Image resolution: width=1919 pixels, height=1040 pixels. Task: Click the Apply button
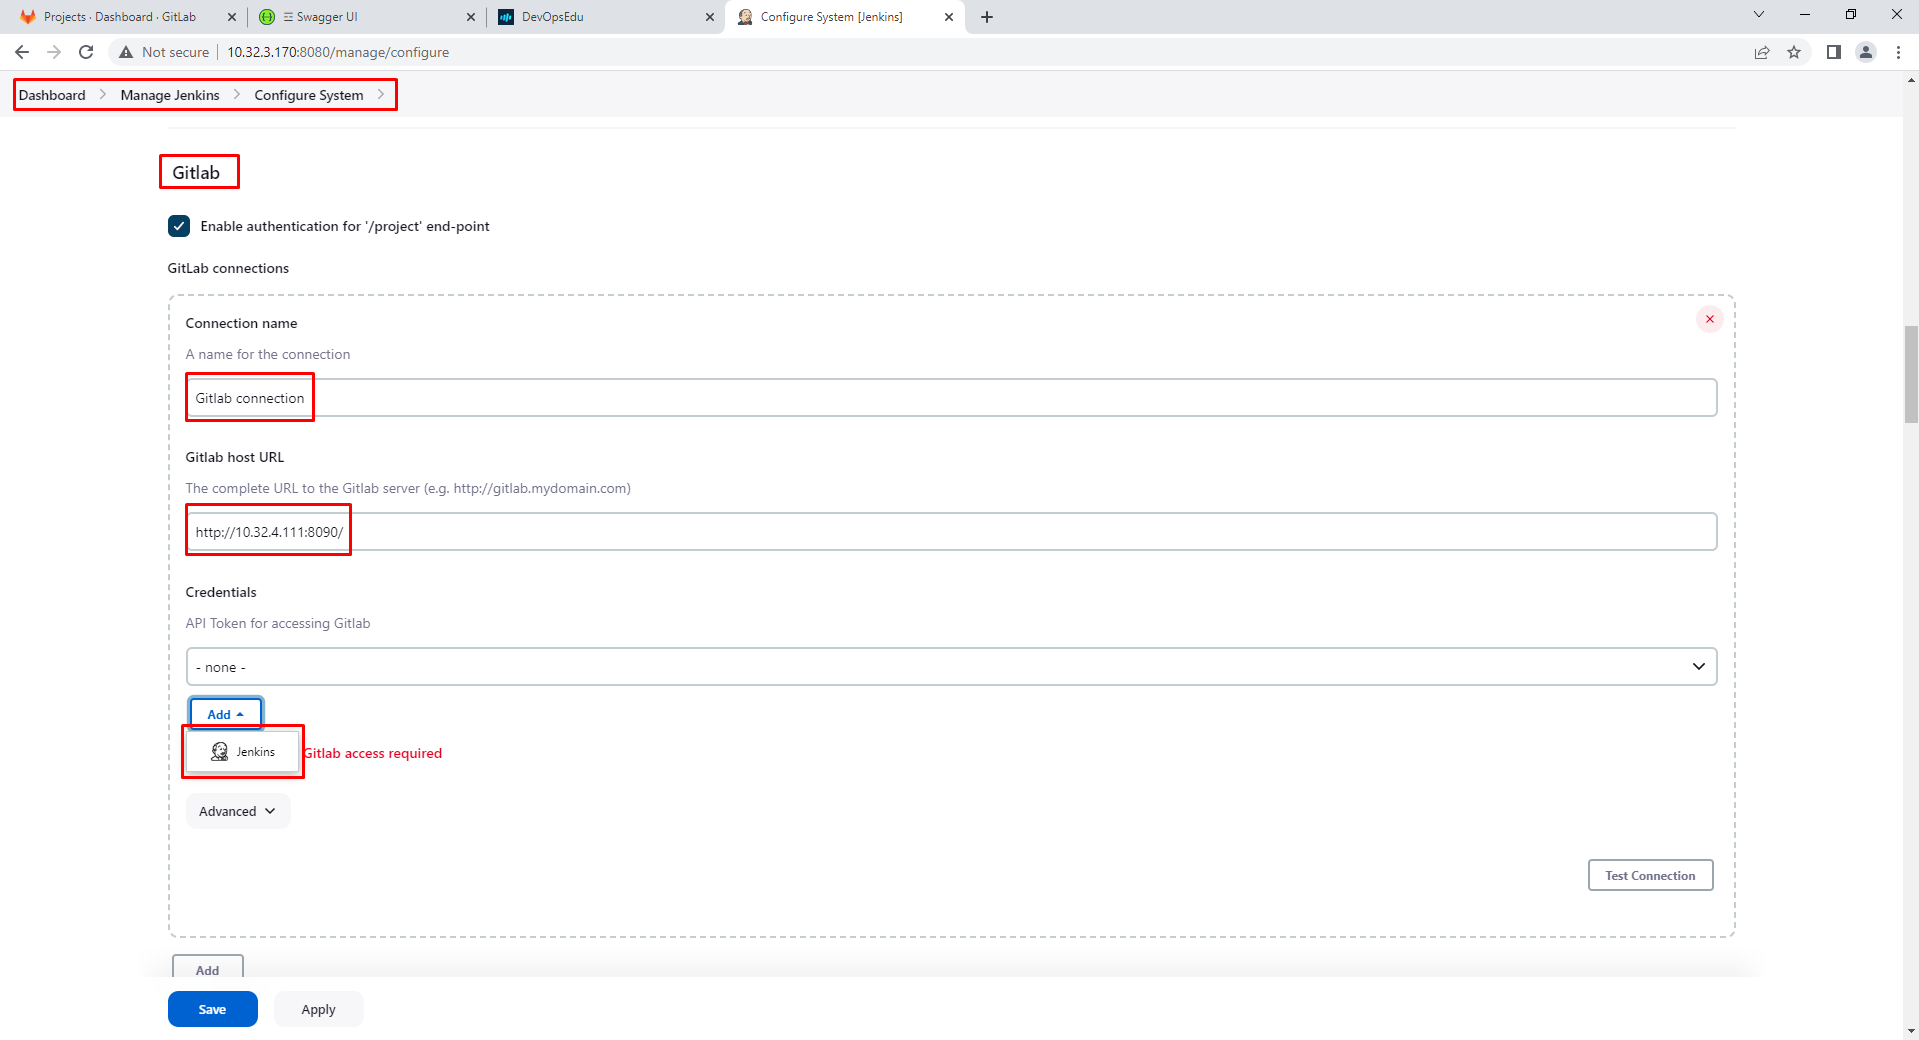tap(318, 1009)
